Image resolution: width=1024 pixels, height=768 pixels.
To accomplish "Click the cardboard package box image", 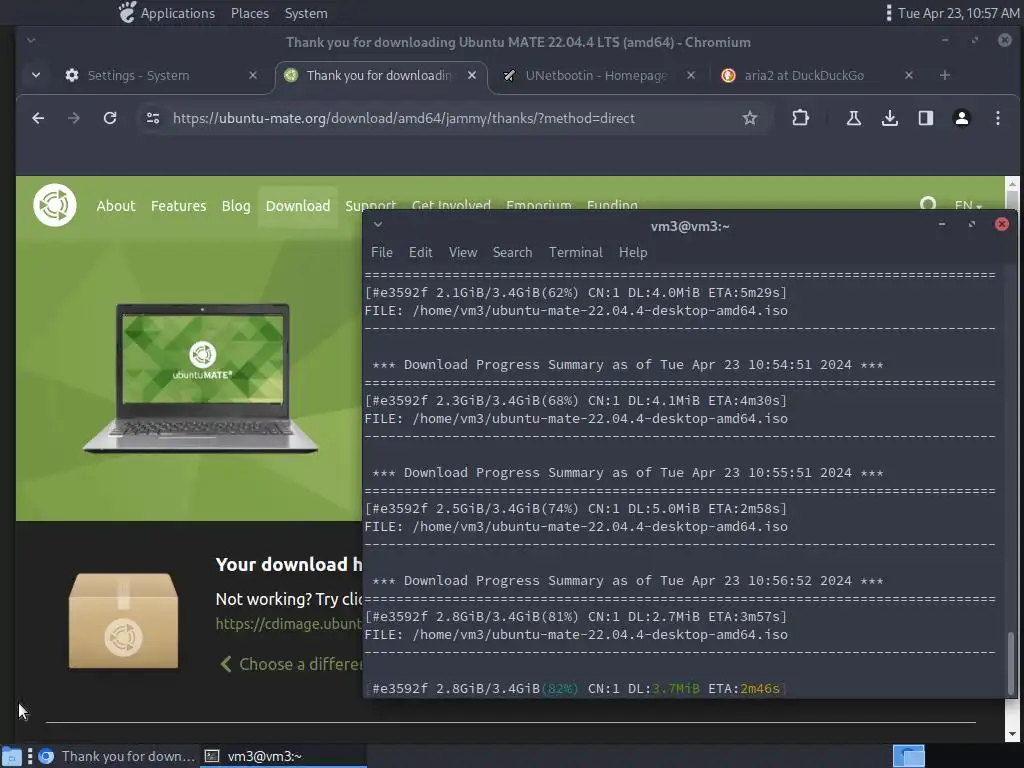I will pos(123,620).
